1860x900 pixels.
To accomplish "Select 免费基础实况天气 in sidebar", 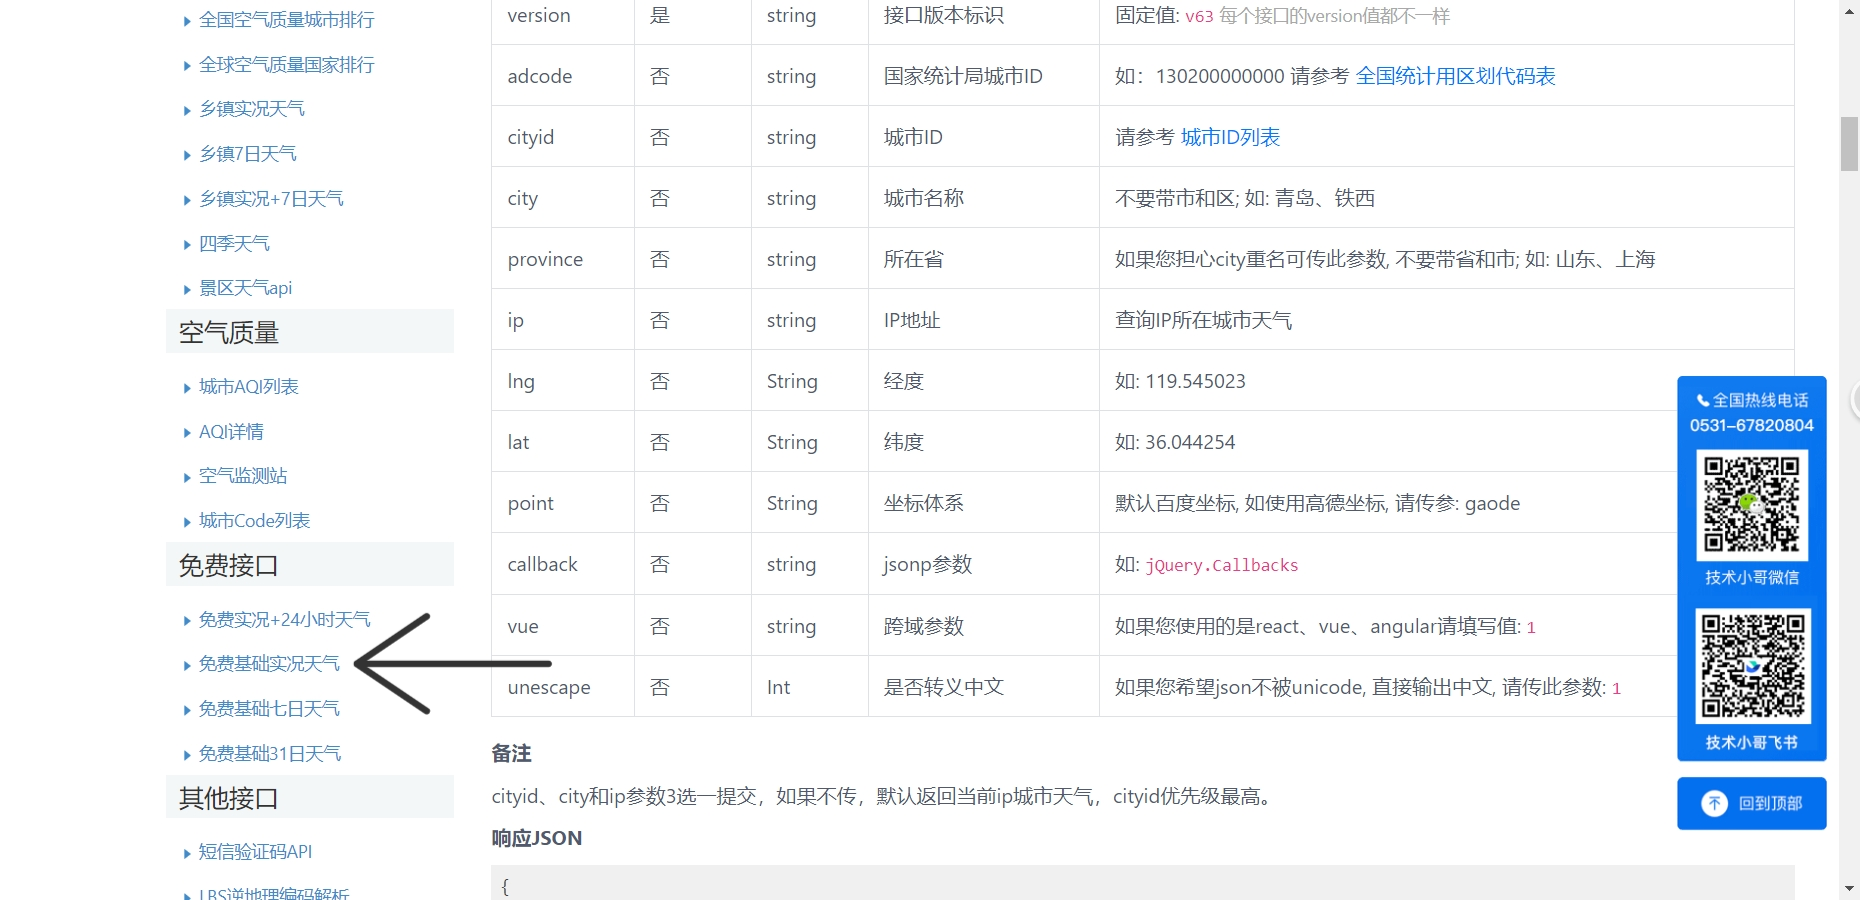I will (269, 664).
